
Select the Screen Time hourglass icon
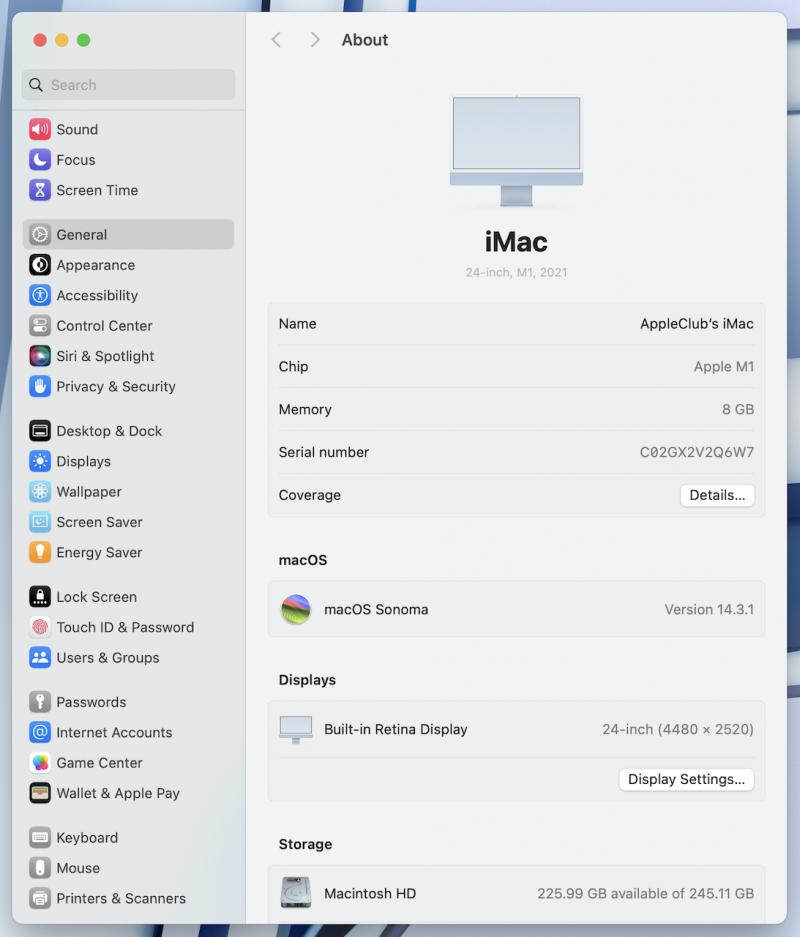pos(40,190)
